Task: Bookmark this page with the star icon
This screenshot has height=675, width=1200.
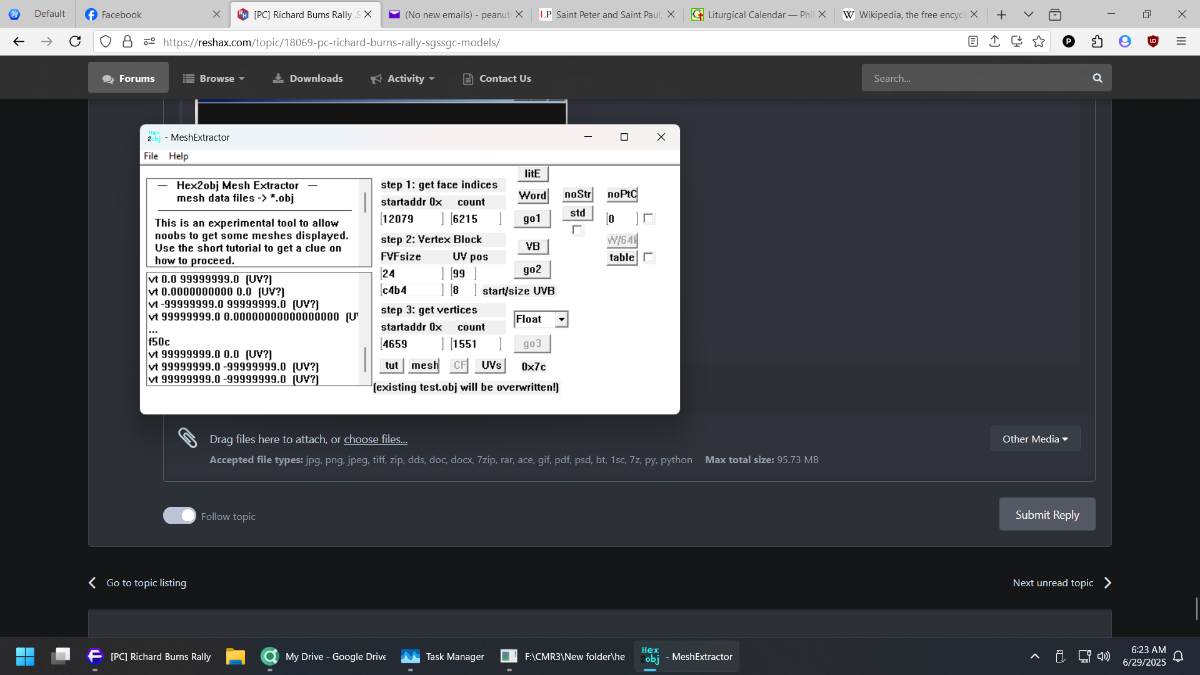Action: pyautogui.click(x=1039, y=41)
